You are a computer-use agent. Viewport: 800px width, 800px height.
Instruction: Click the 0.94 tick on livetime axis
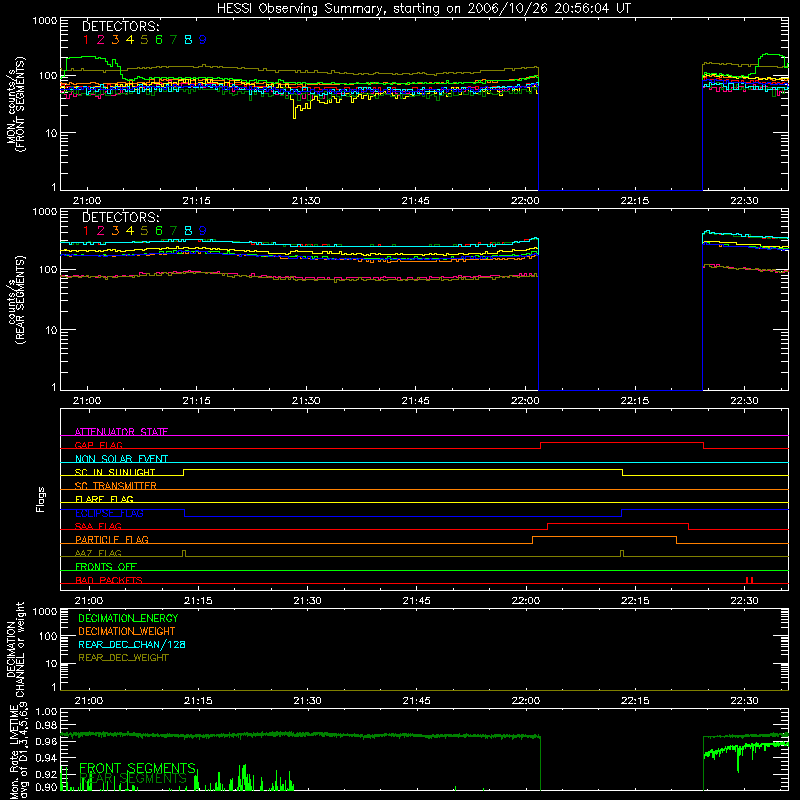click(x=46, y=757)
